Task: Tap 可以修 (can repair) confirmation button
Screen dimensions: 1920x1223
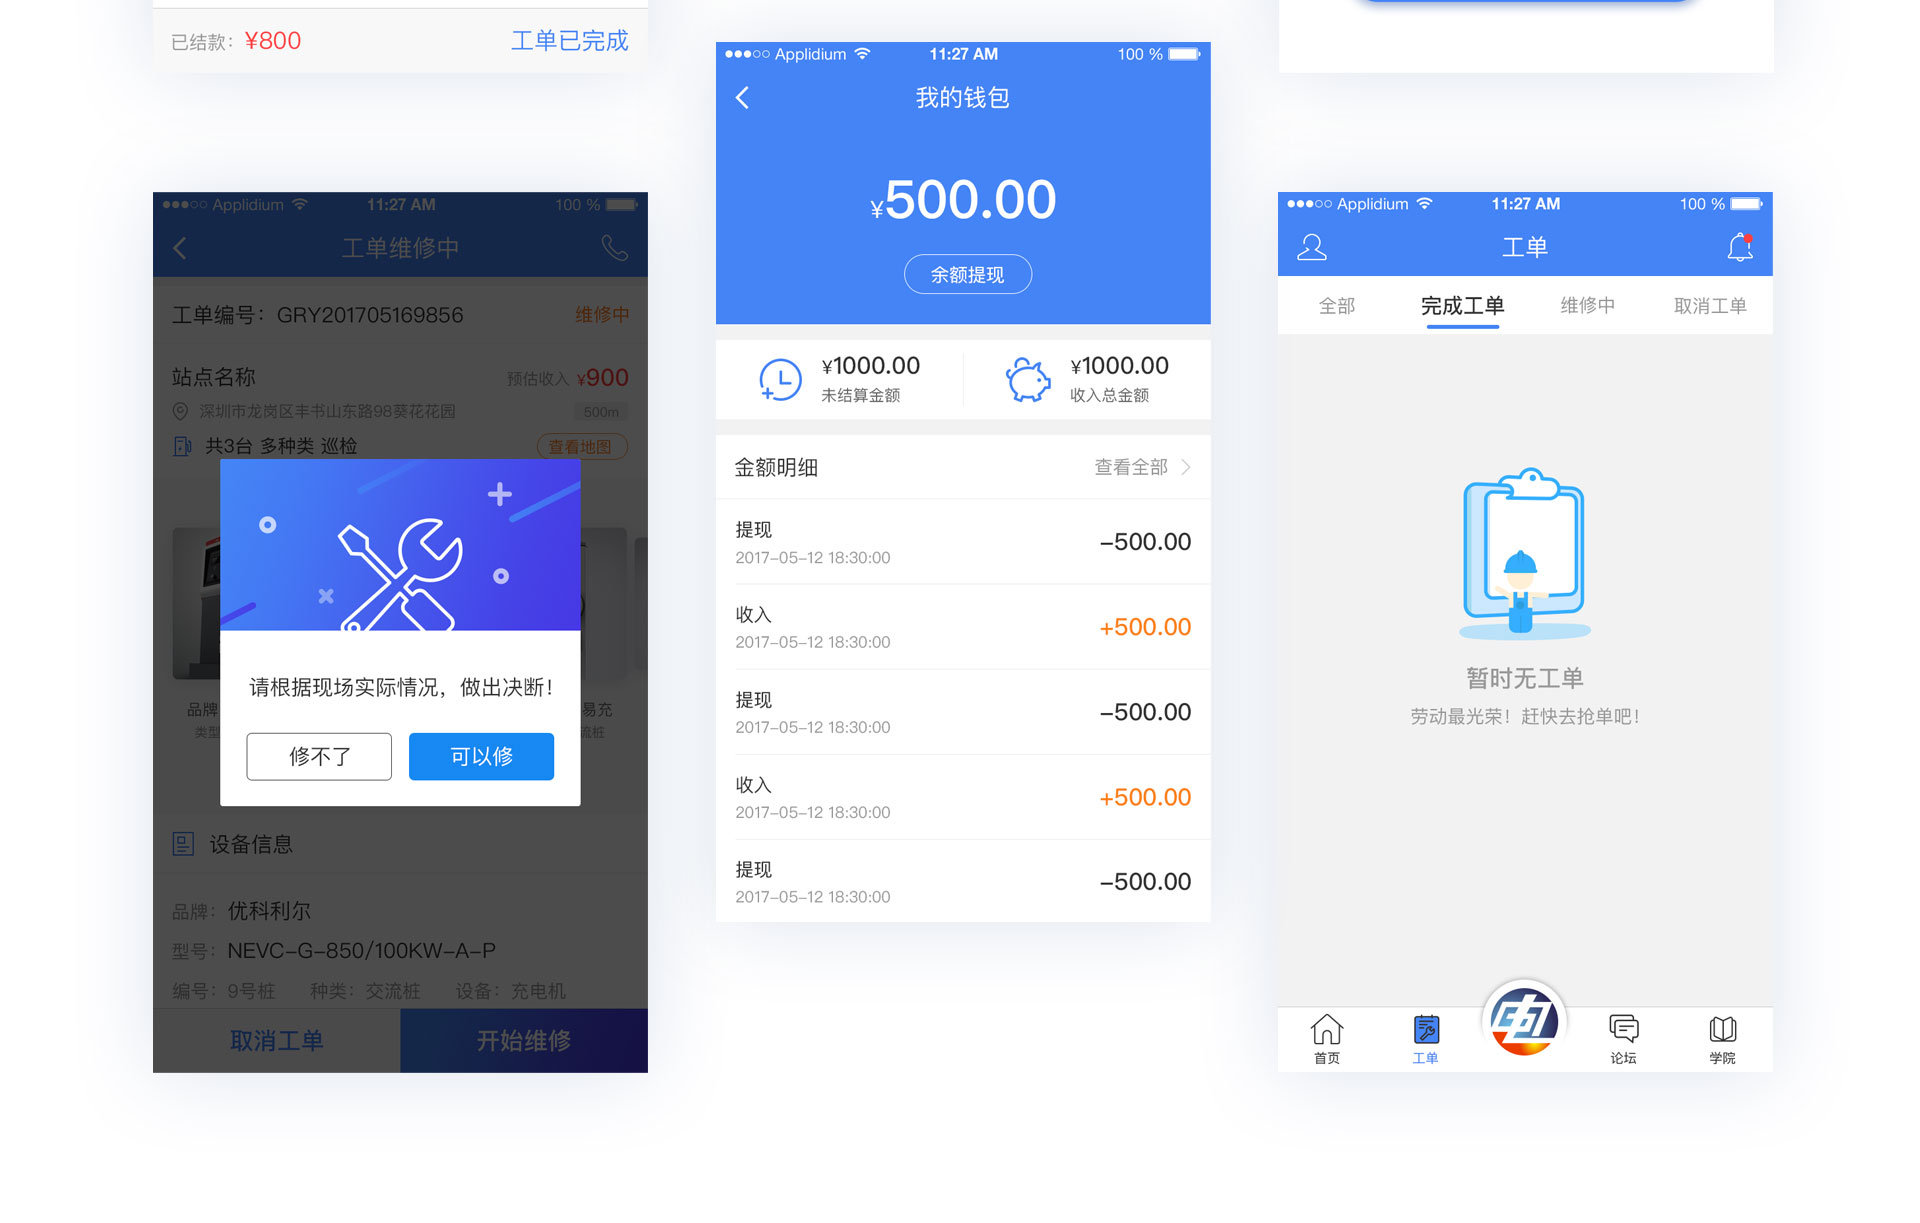Action: pos(481,756)
